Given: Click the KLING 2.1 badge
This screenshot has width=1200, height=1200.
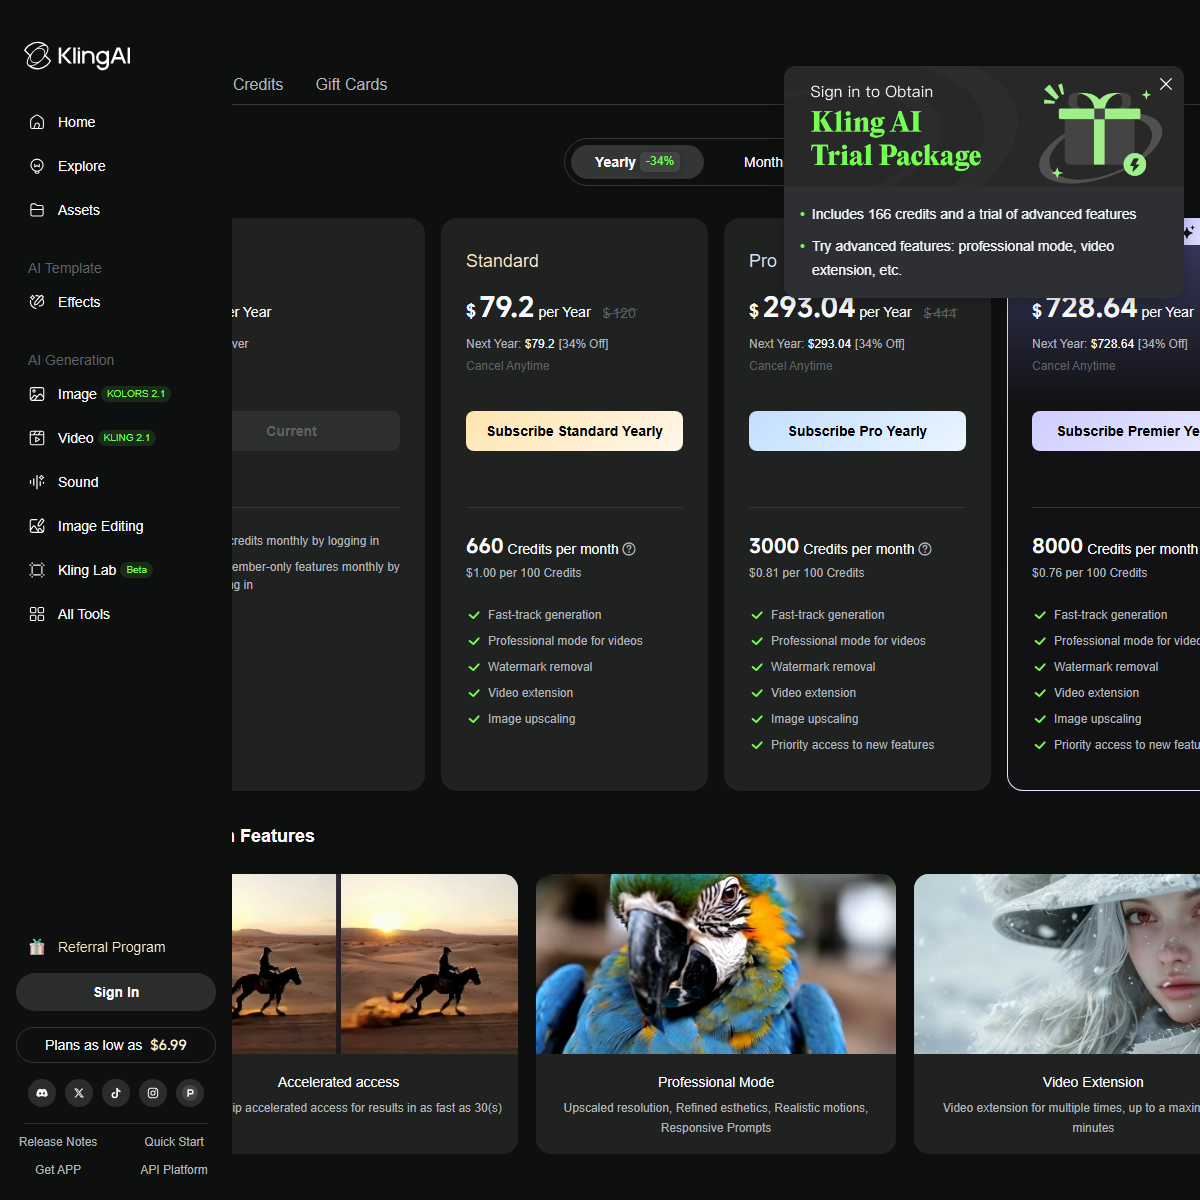Looking at the screenshot, I should [127, 438].
